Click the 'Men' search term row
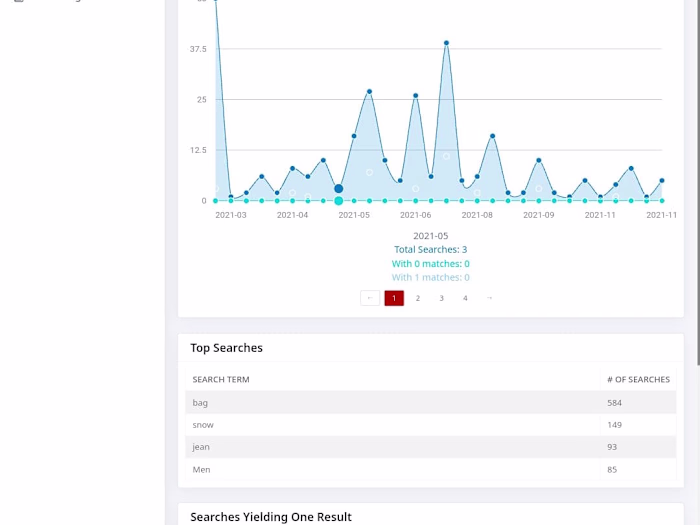700x525 pixels. point(431,469)
